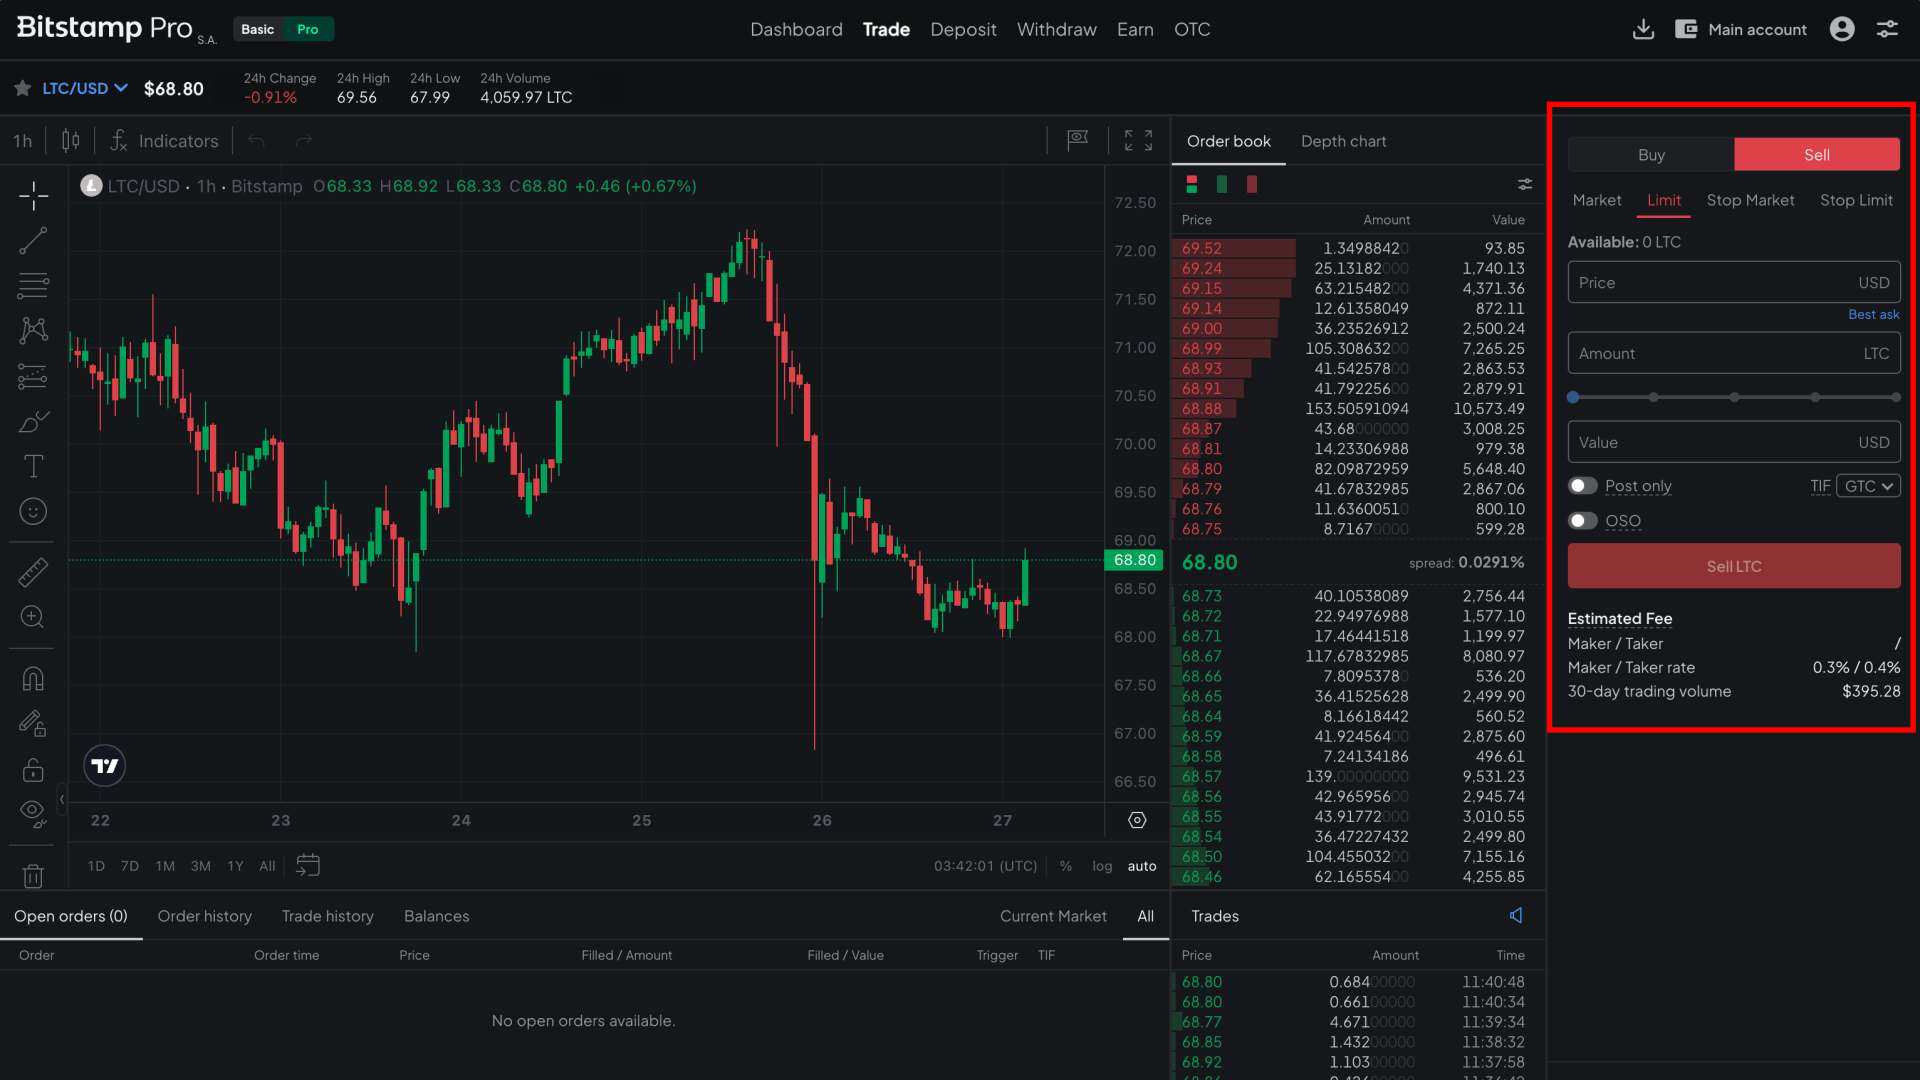Mute the trades sound speaker icon
This screenshot has height=1080, width=1920.
1517,916
